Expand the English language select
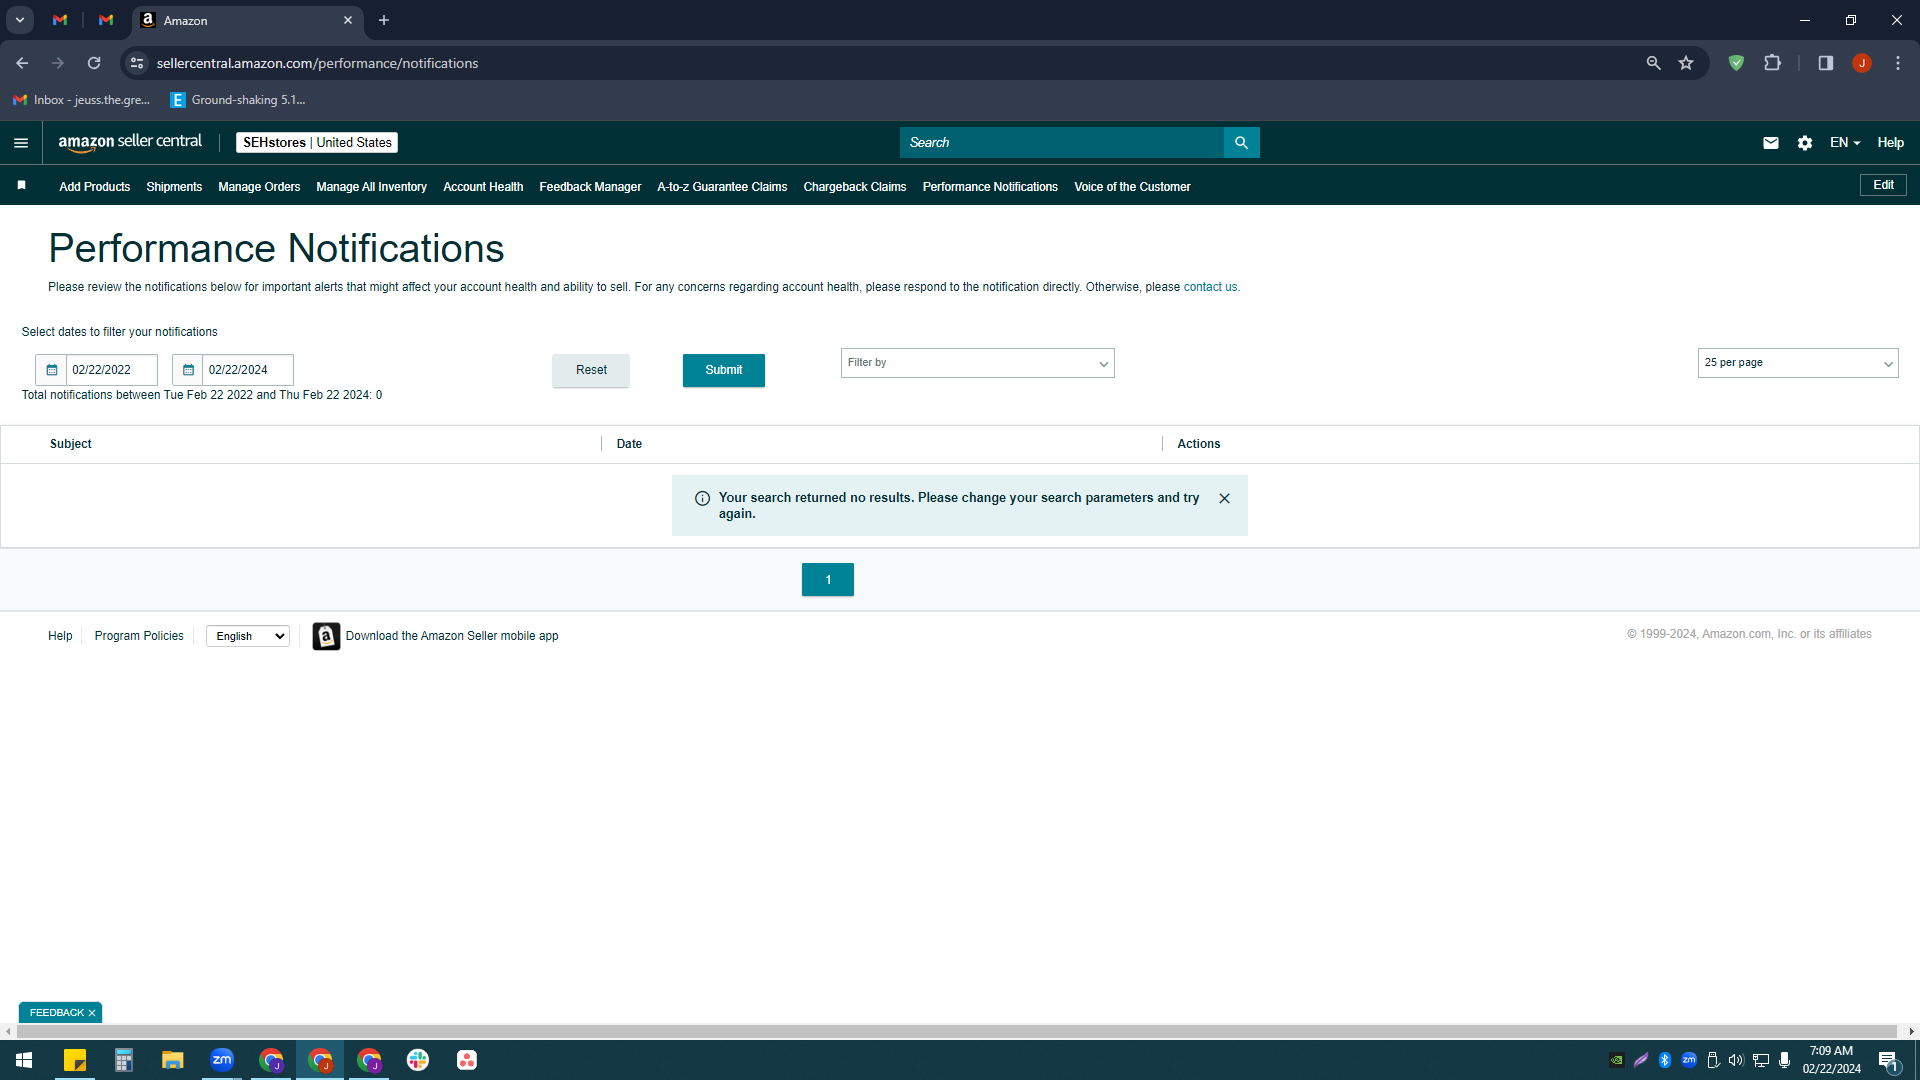Viewport: 1920px width, 1080px height. point(248,636)
